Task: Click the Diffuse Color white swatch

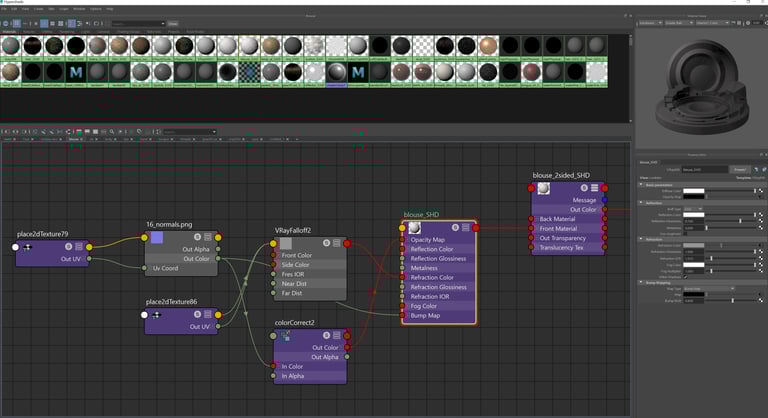Action: [694, 191]
